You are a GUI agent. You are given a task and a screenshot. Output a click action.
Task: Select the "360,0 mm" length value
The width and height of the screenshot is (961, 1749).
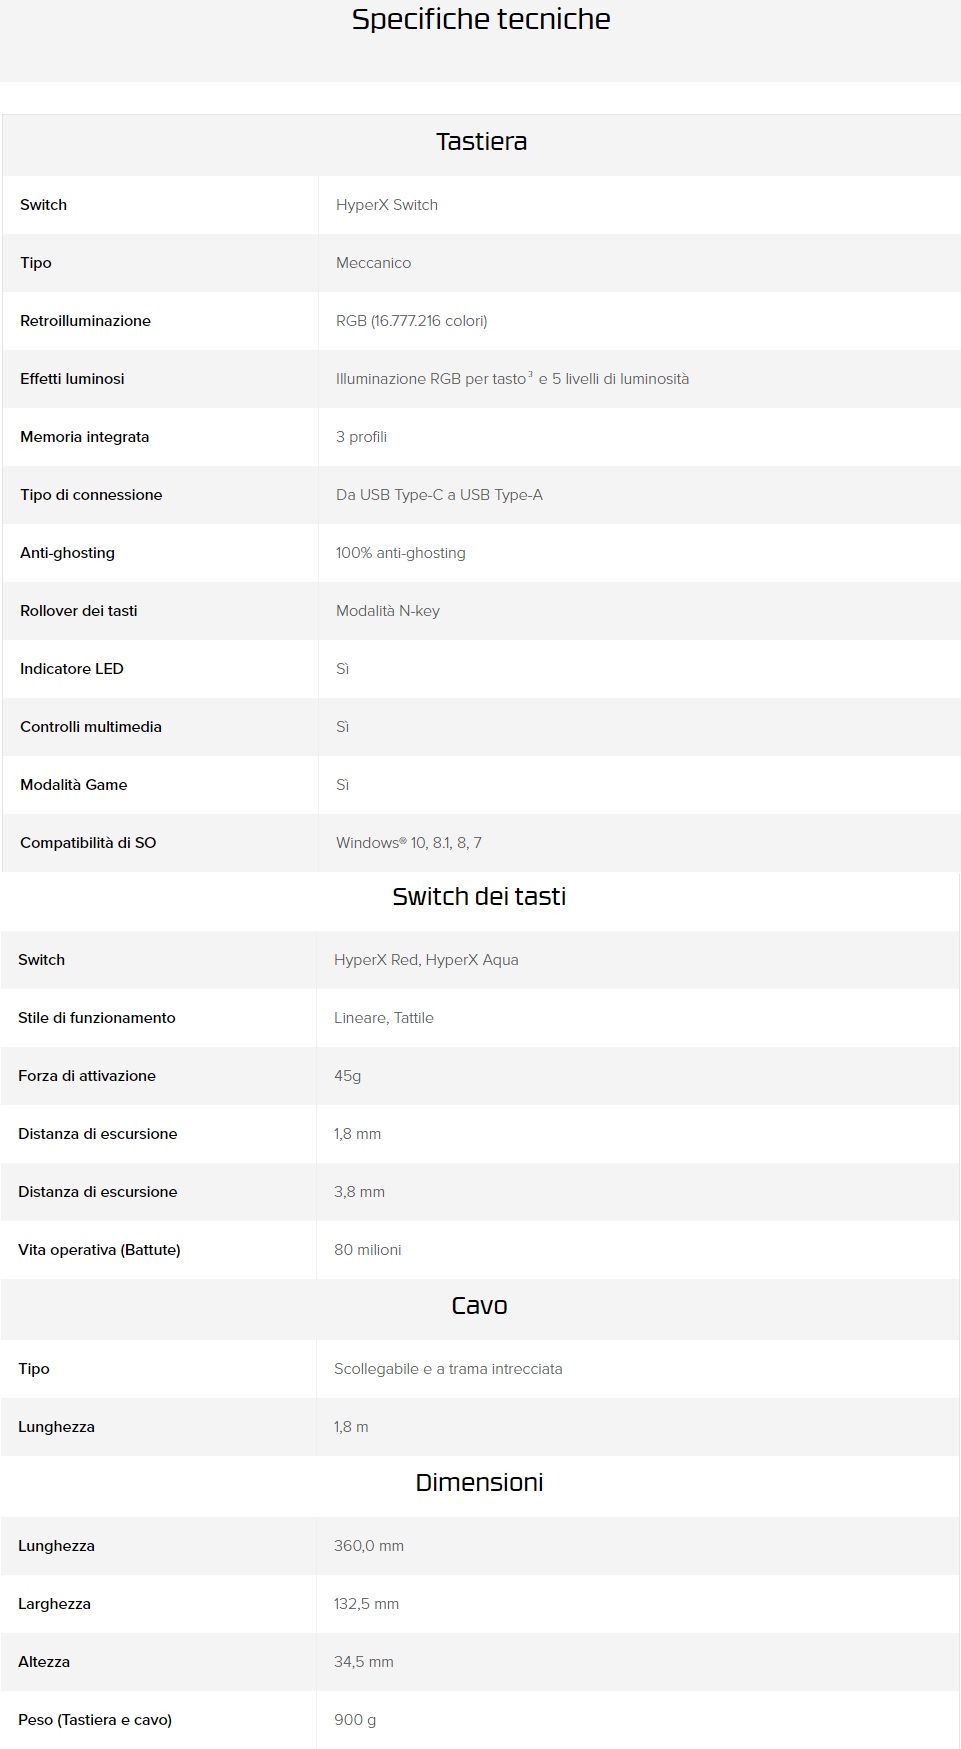click(x=369, y=1546)
